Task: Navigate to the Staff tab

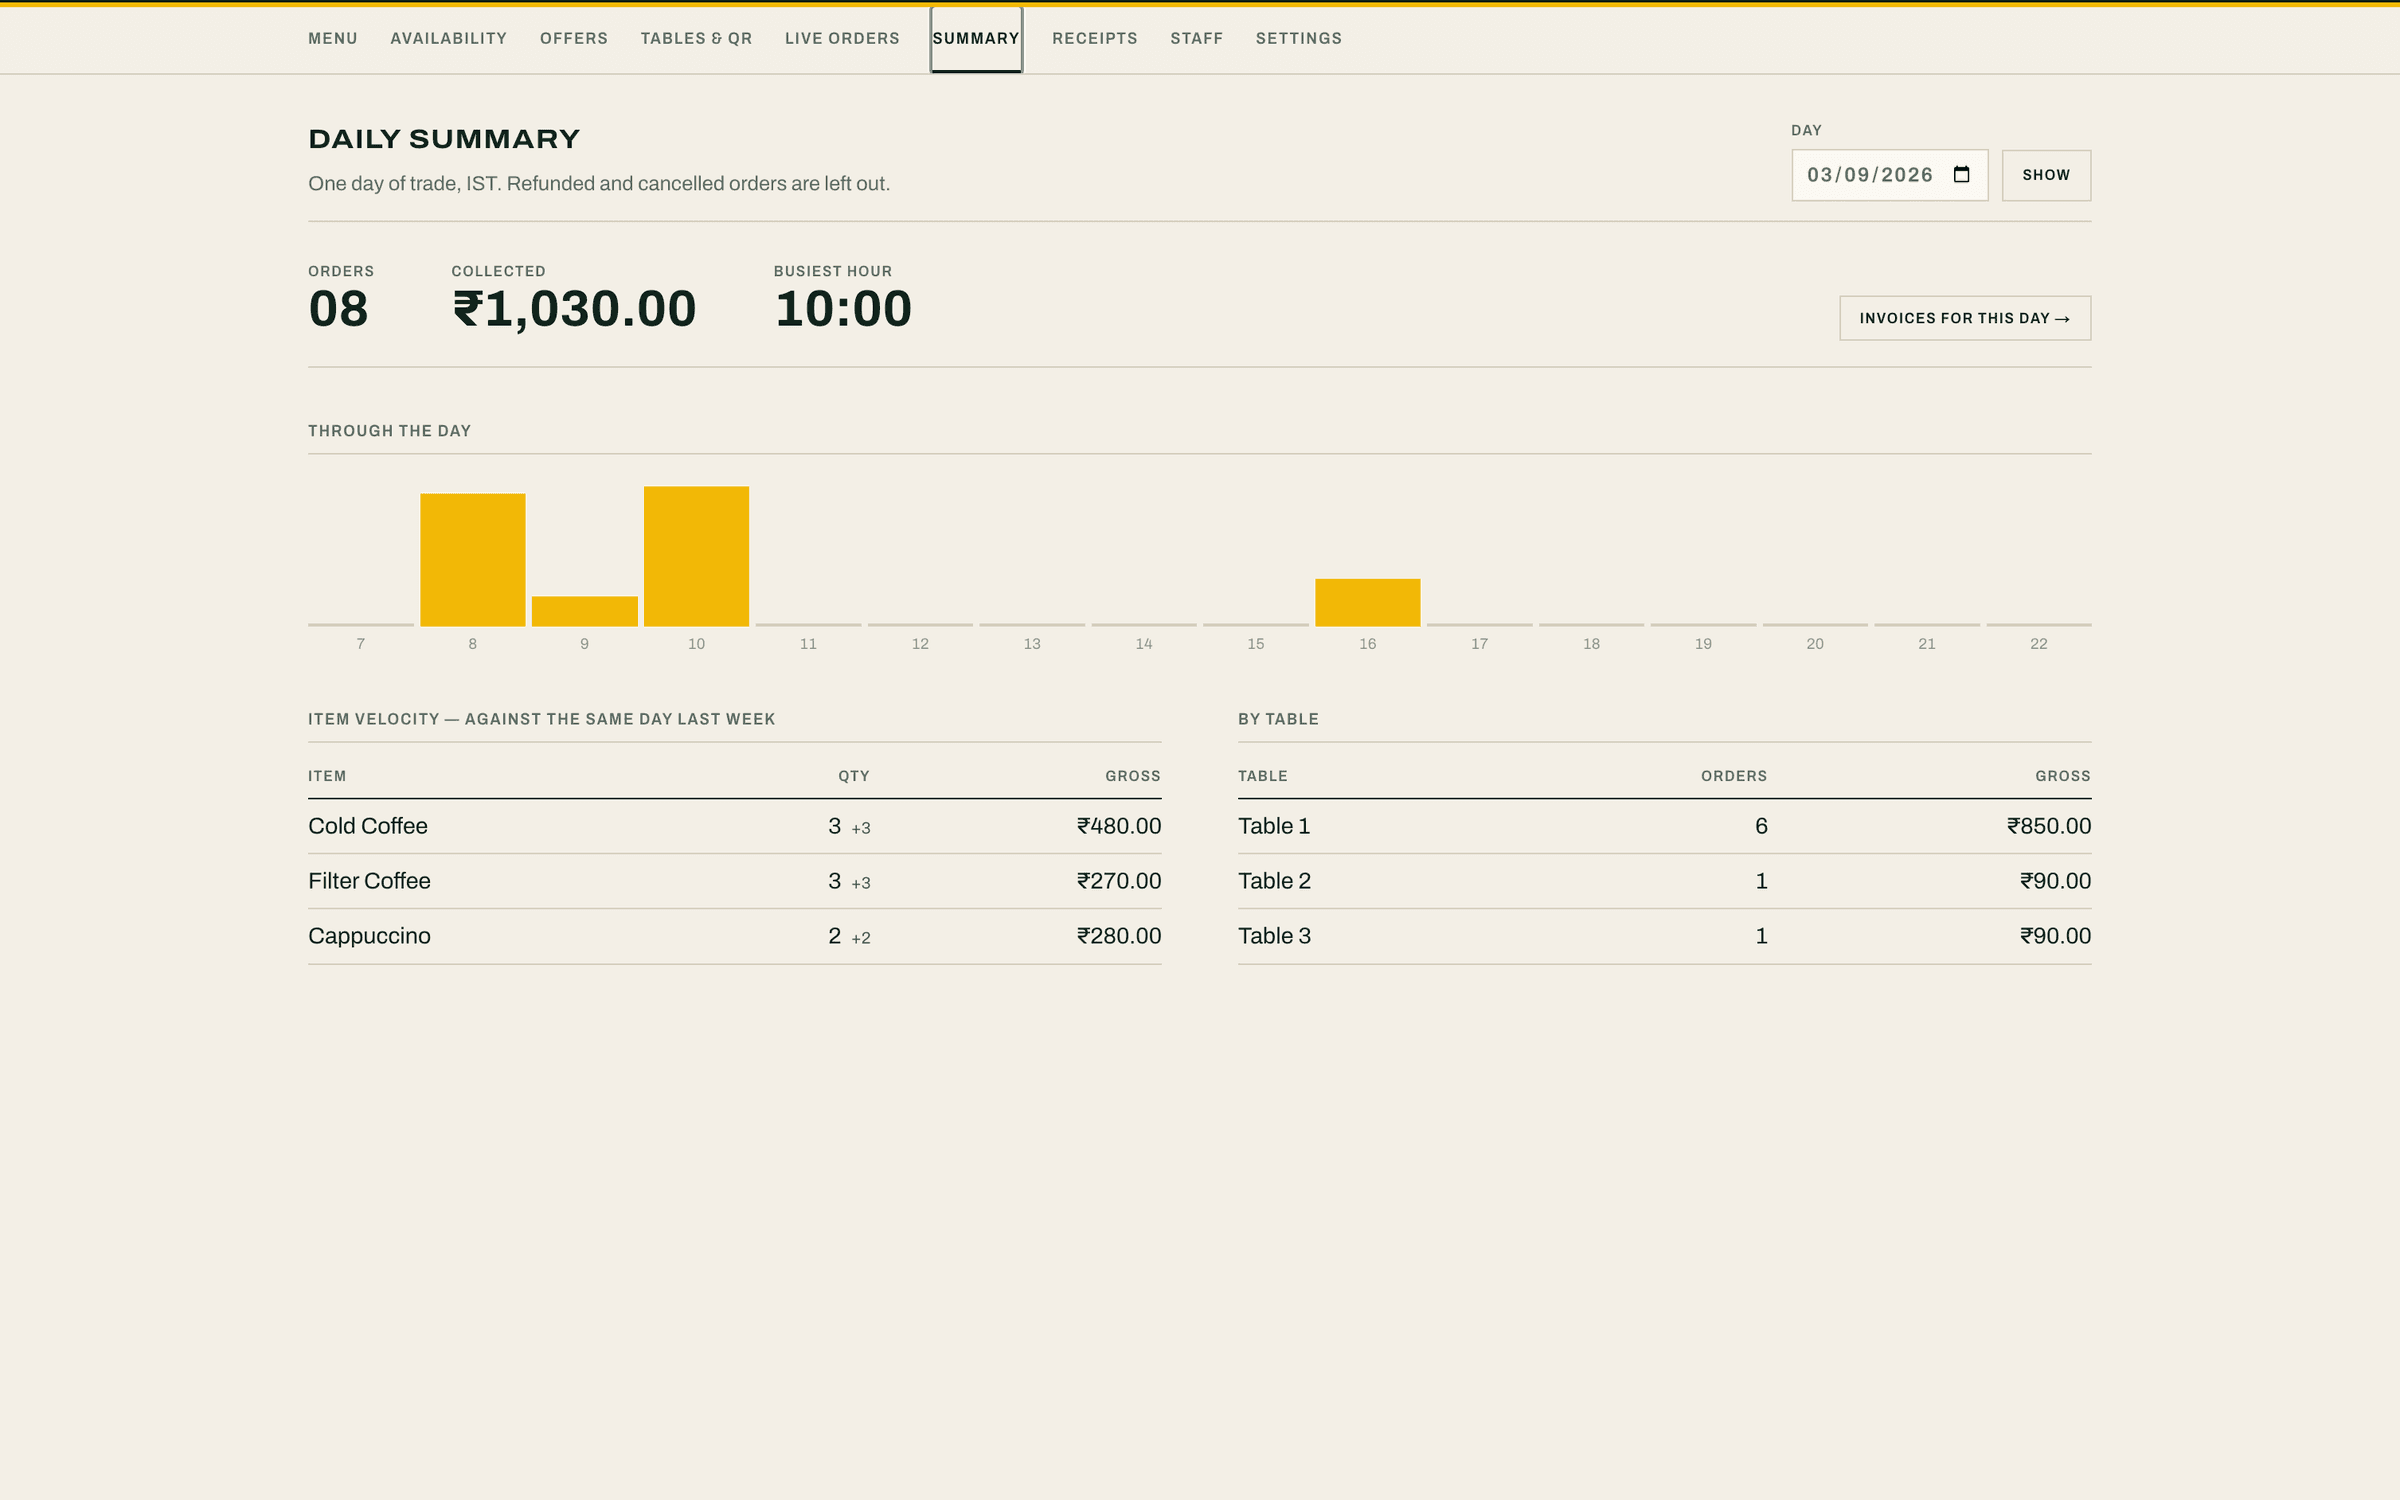Action: tap(1197, 38)
